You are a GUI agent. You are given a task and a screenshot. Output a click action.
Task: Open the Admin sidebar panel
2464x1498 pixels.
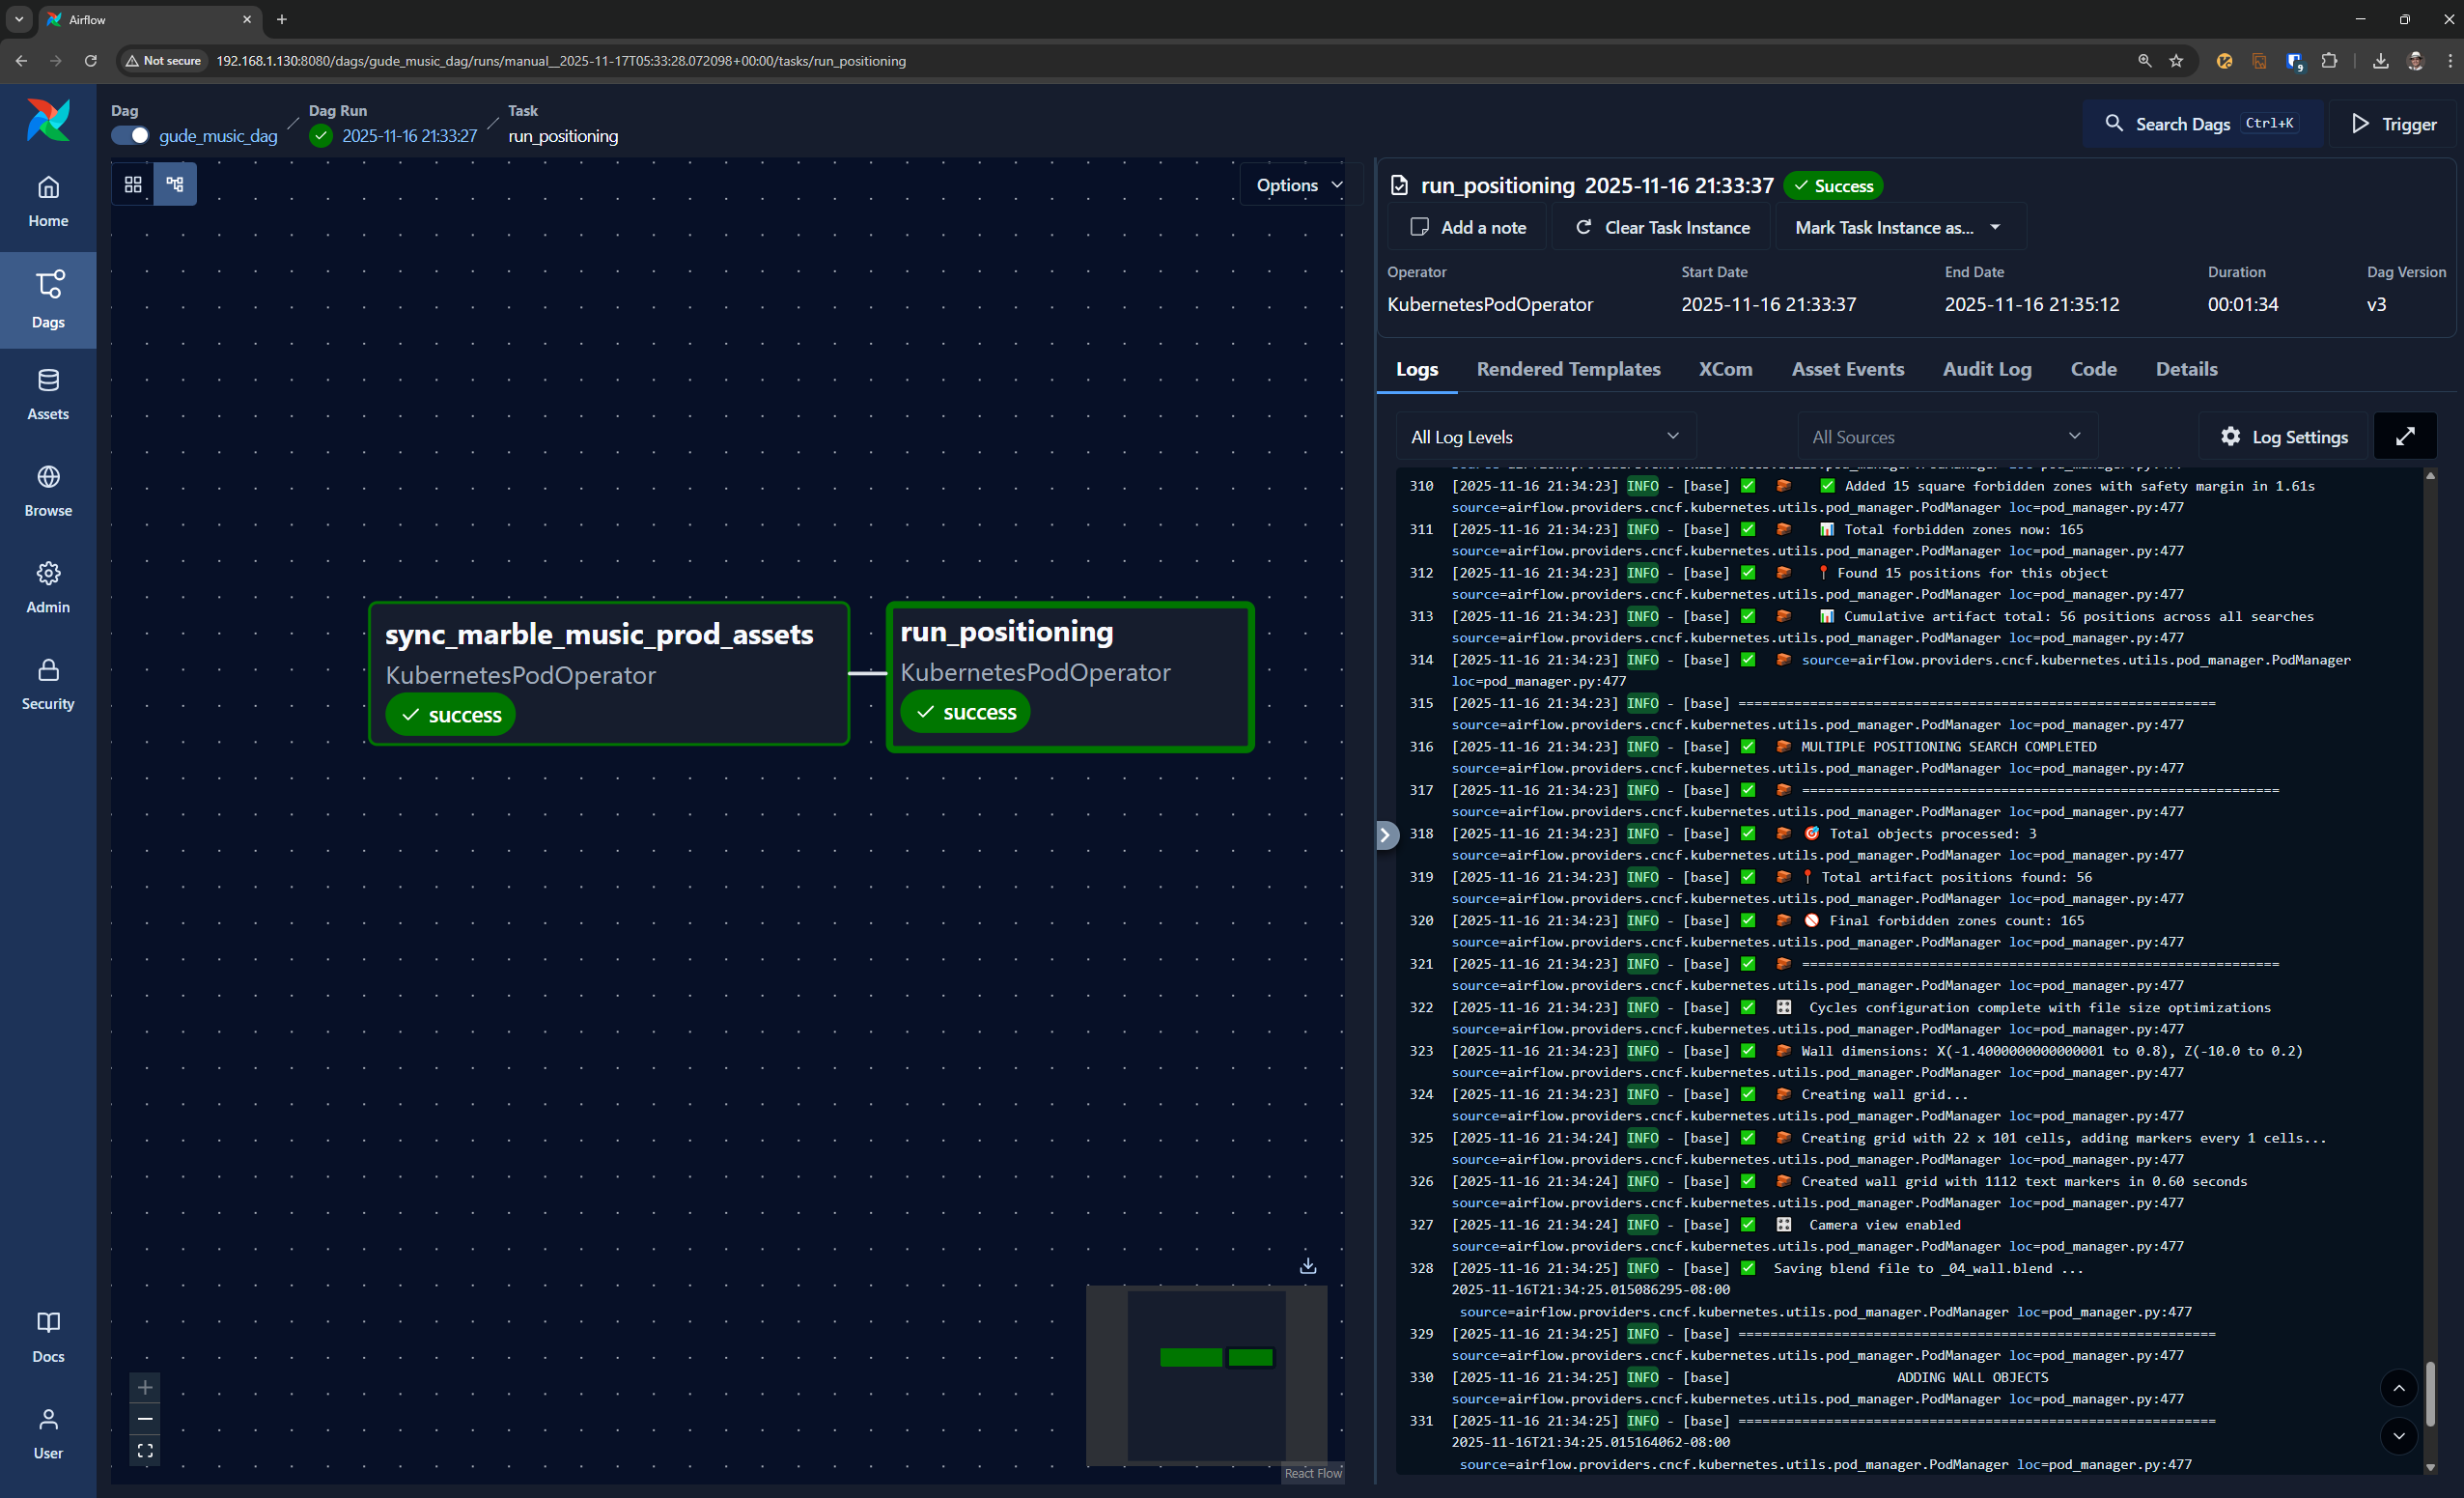(48, 587)
